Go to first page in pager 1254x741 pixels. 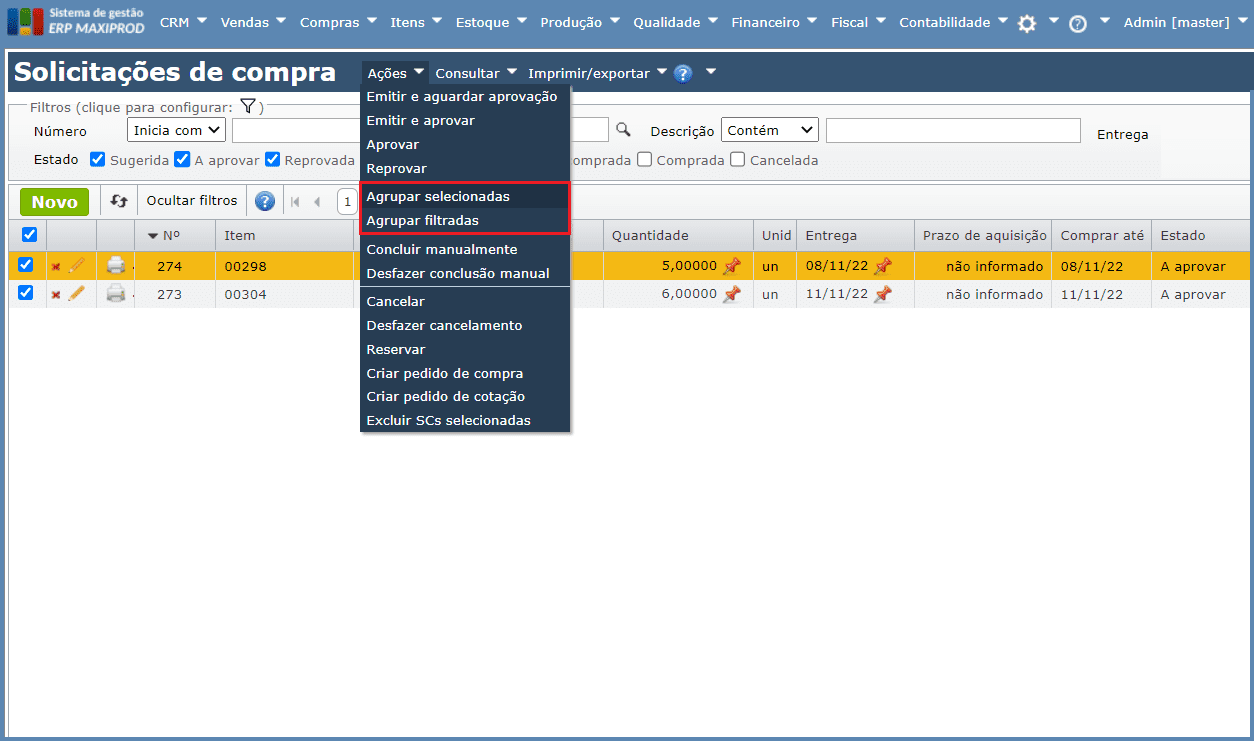pyautogui.click(x=295, y=201)
